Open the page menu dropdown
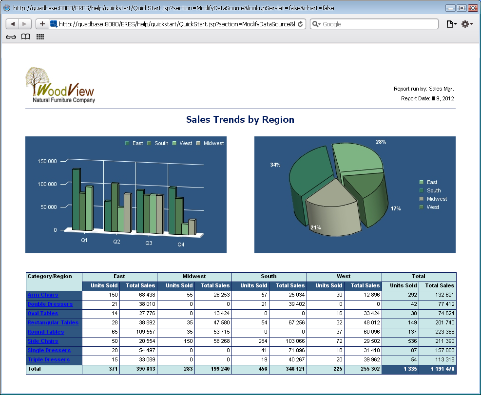481x395 pixels. (x=451, y=24)
